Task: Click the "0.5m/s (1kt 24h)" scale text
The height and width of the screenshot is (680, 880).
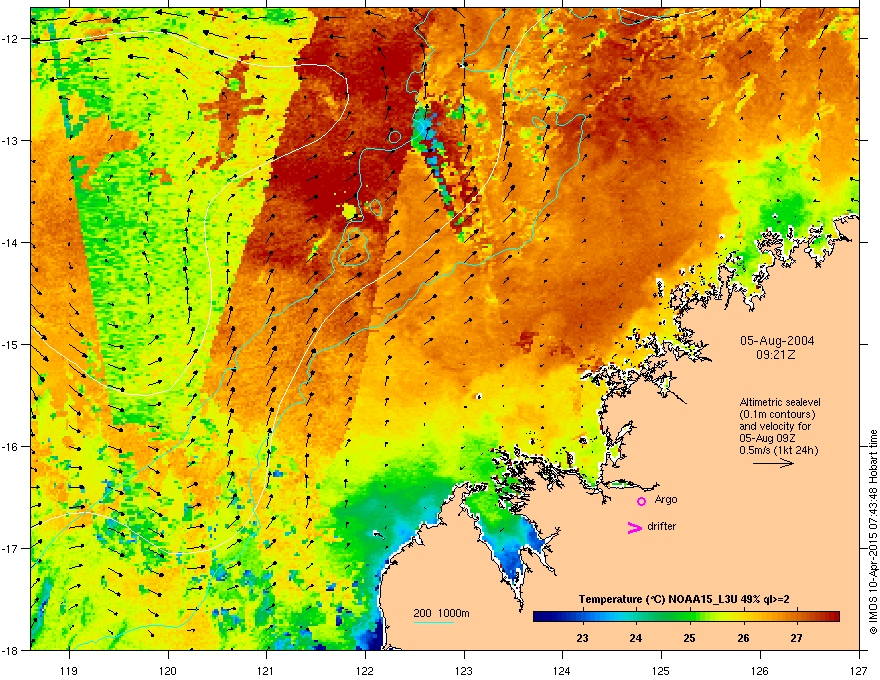Action: (x=778, y=450)
